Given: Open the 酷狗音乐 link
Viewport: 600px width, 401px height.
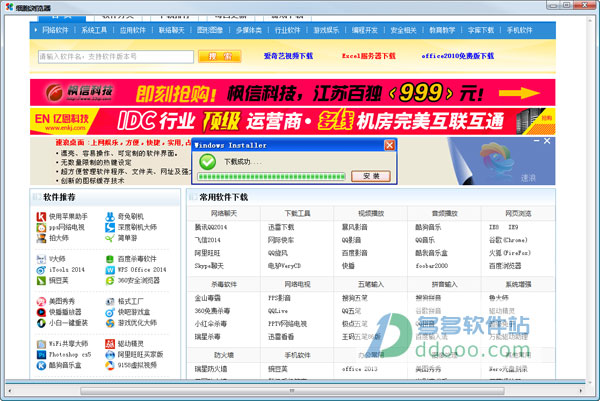Looking at the screenshot, I should tap(428, 227).
